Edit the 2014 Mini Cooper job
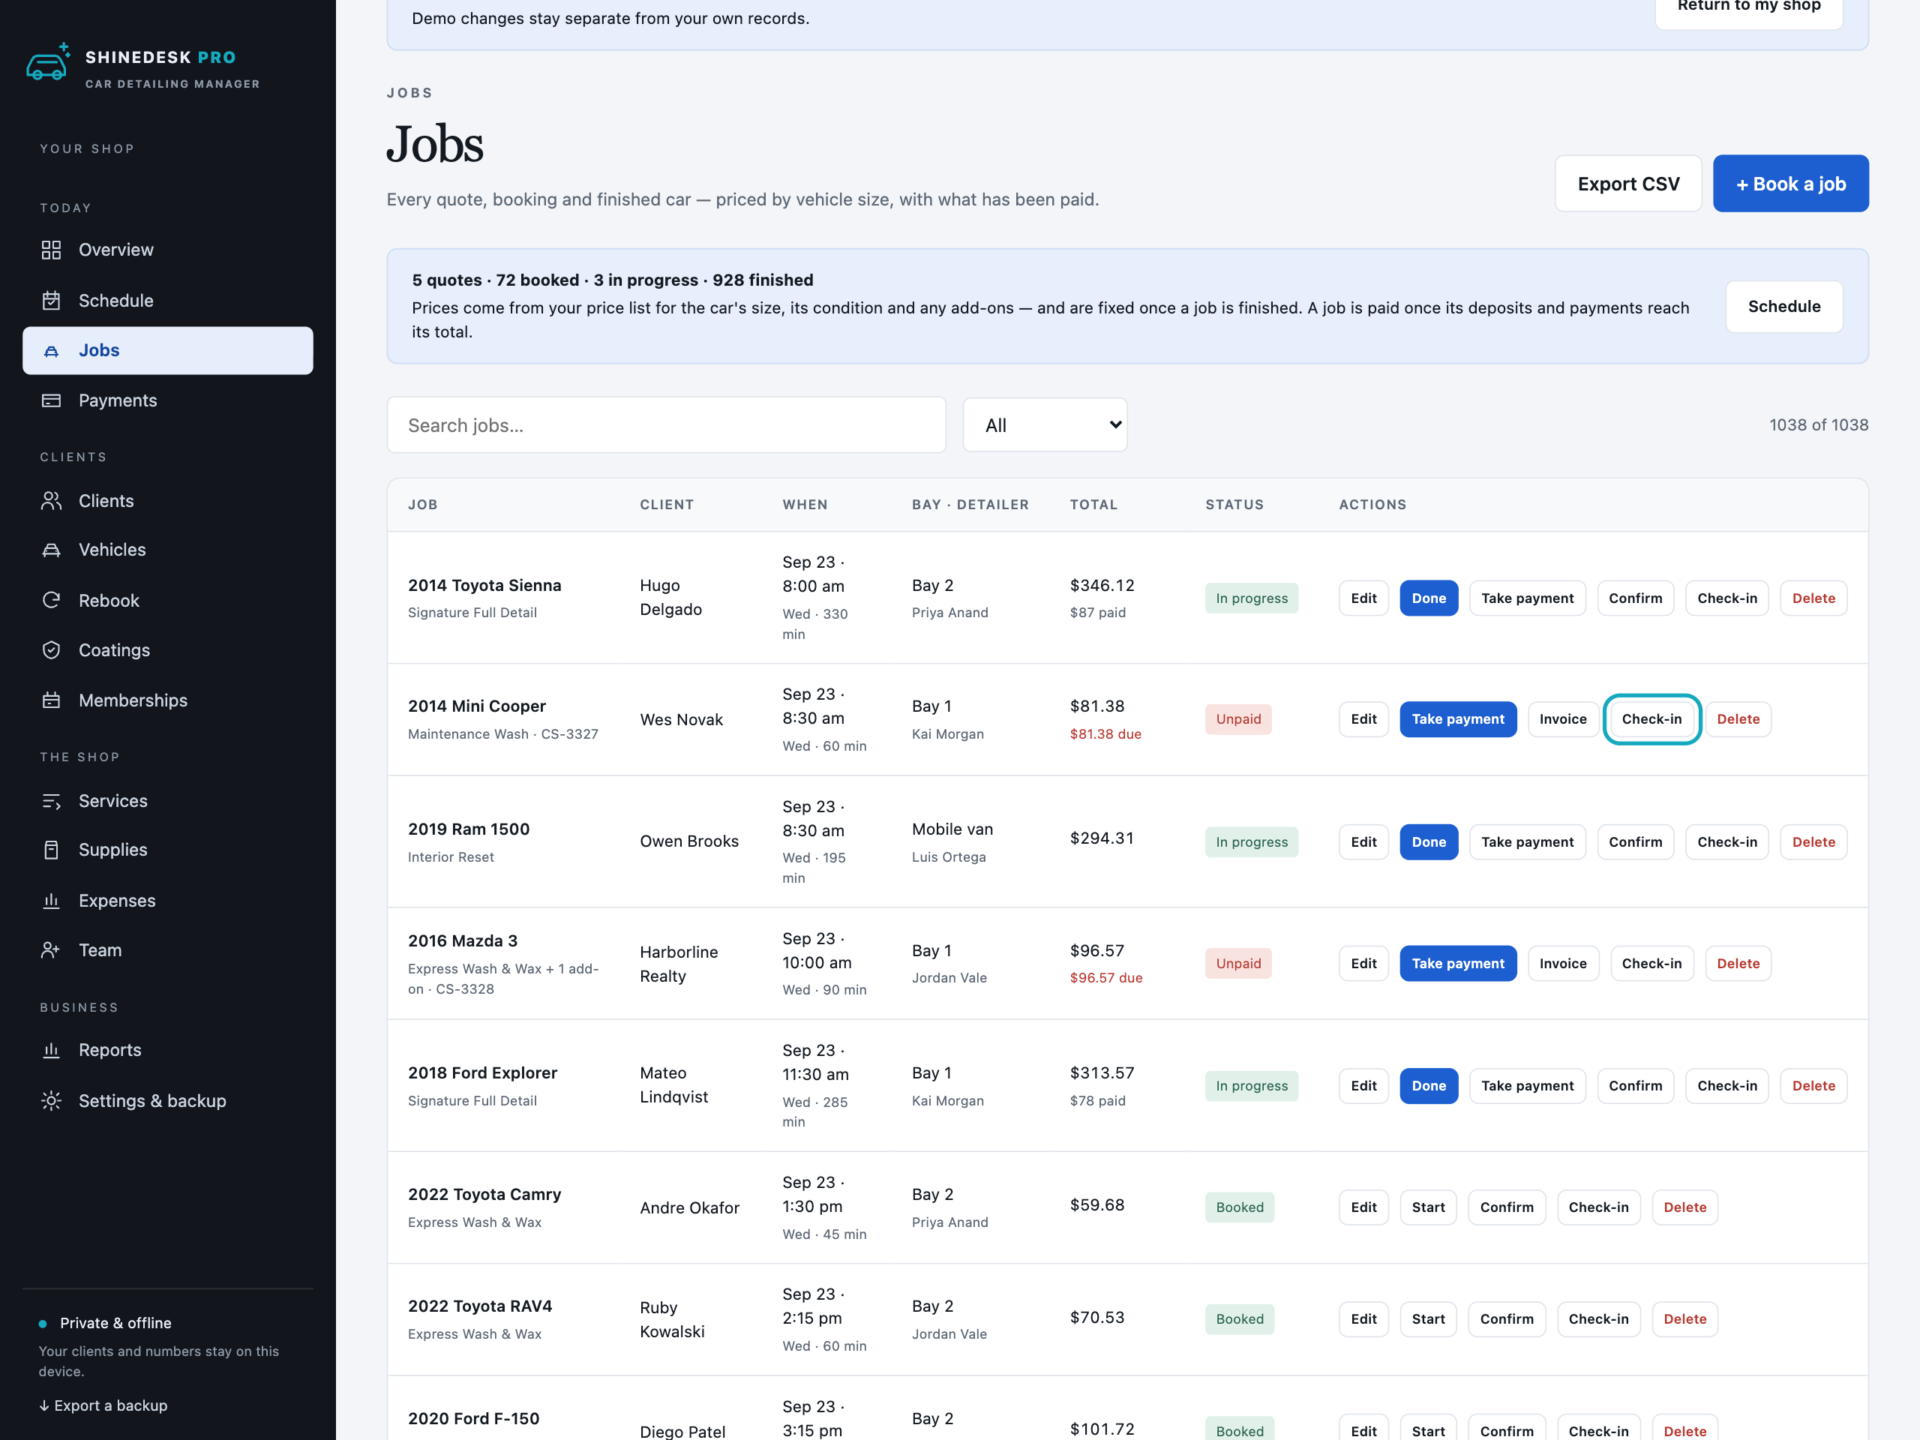This screenshot has width=1920, height=1440. (x=1363, y=719)
